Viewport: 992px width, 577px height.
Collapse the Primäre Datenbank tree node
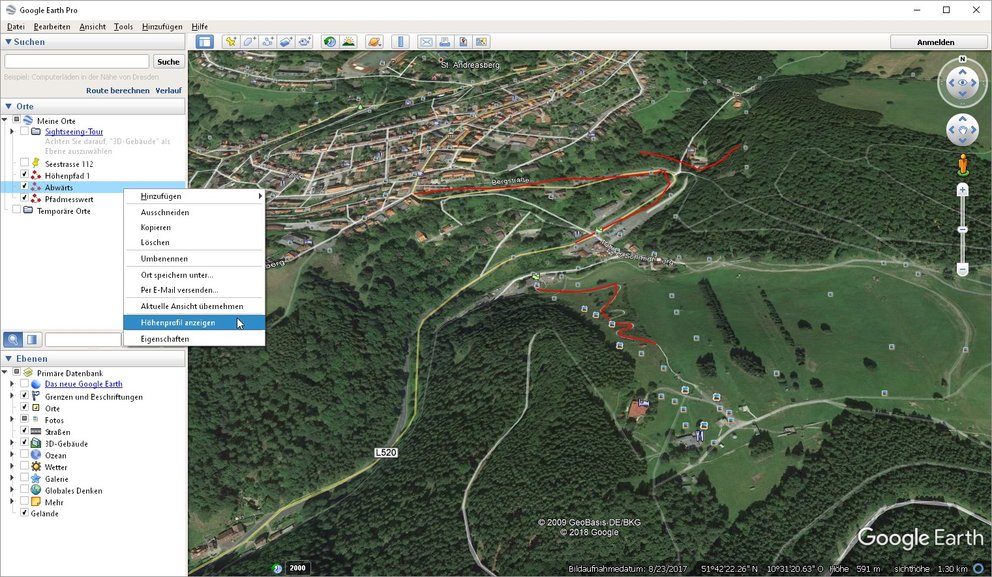click(5, 373)
